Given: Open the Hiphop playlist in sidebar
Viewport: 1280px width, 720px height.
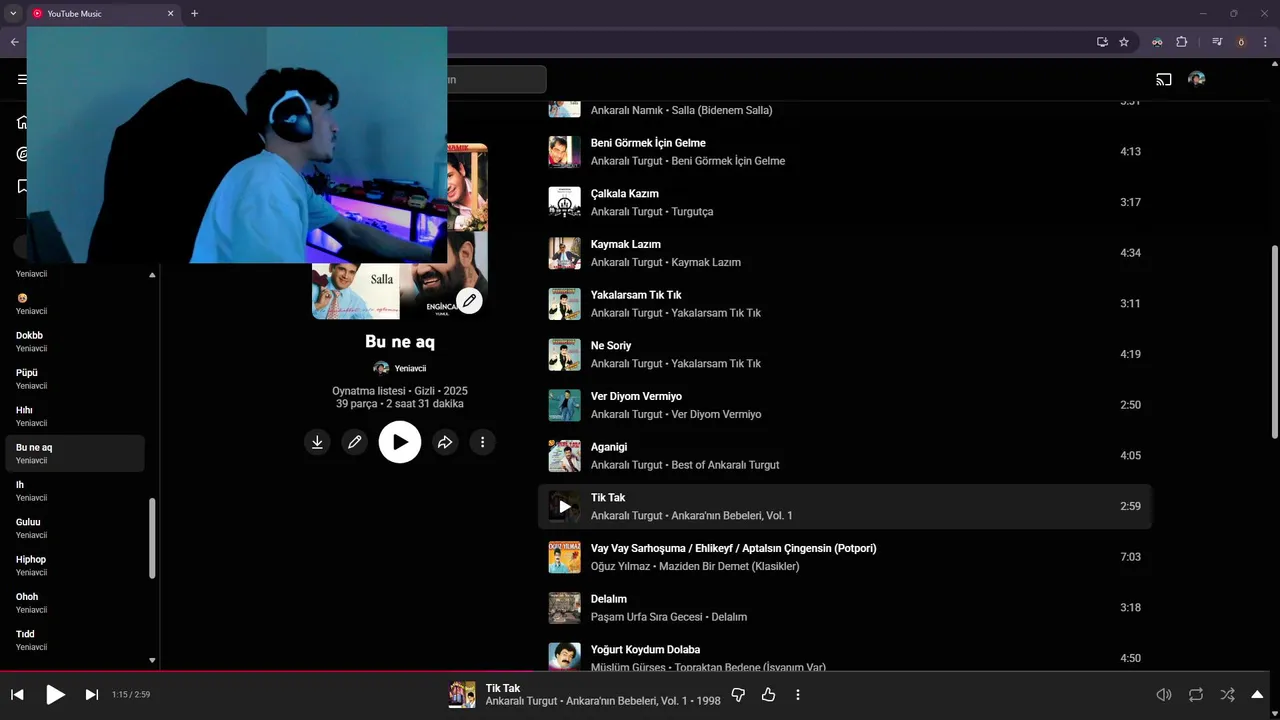Looking at the screenshot, I should coord(75,565).
